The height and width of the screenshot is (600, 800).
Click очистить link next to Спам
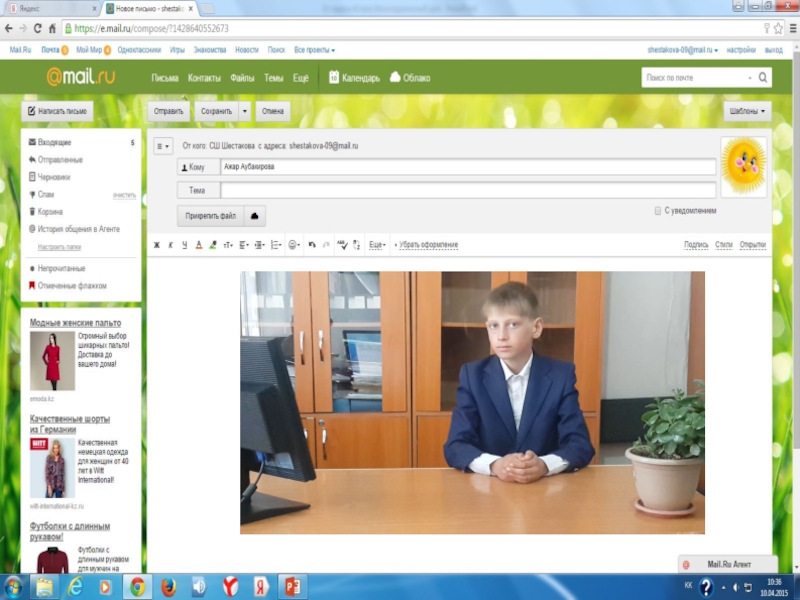pos(124,195)
